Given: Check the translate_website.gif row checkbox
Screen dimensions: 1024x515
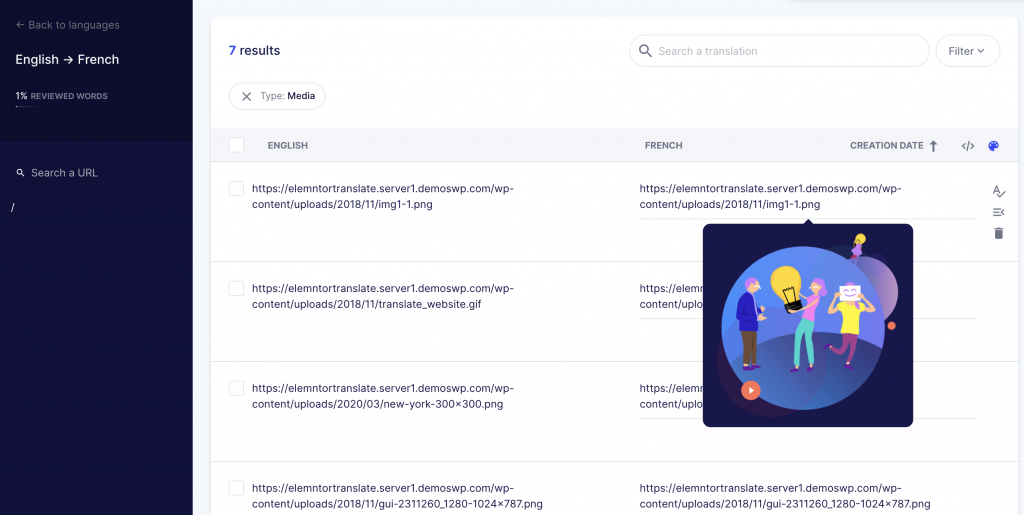Looking at the screenshot, I should tap(236, 289).
